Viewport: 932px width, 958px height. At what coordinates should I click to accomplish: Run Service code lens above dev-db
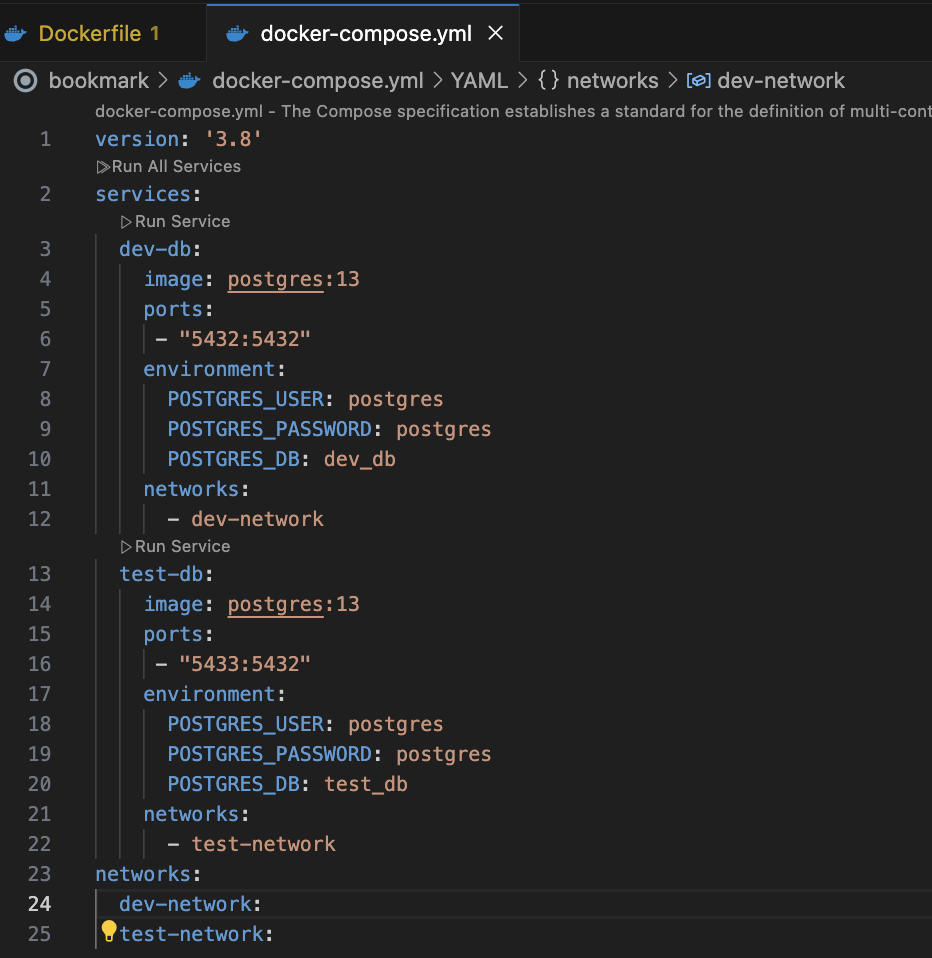[181, 221]
